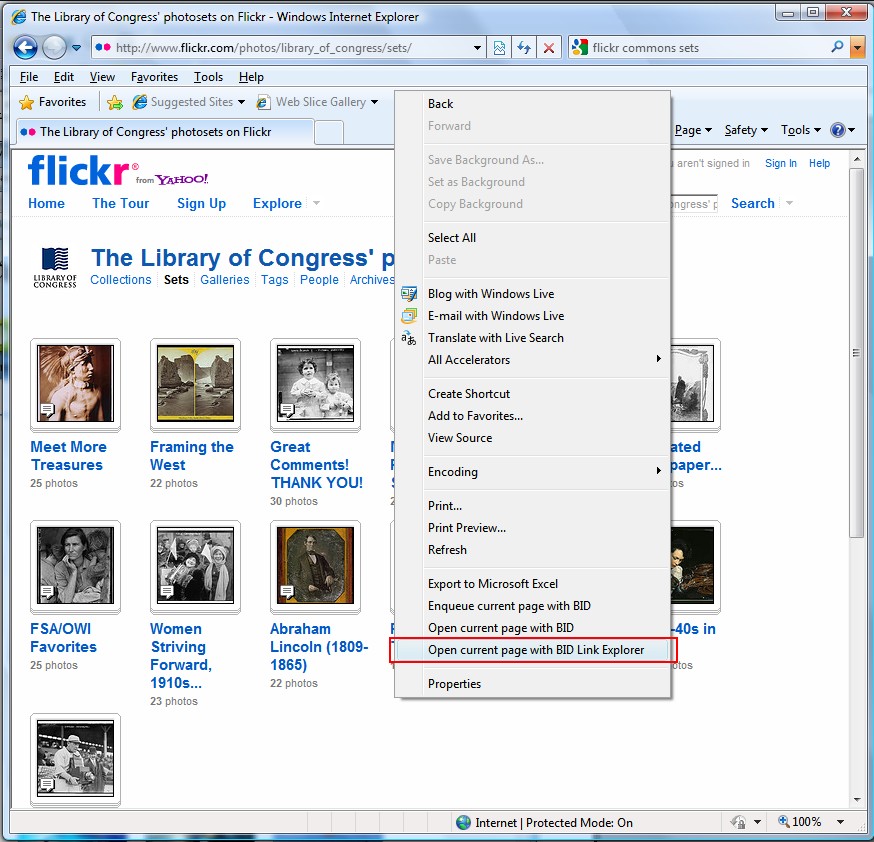
Task: Click the Refresh icon in address bar
Action: (524, 48)
